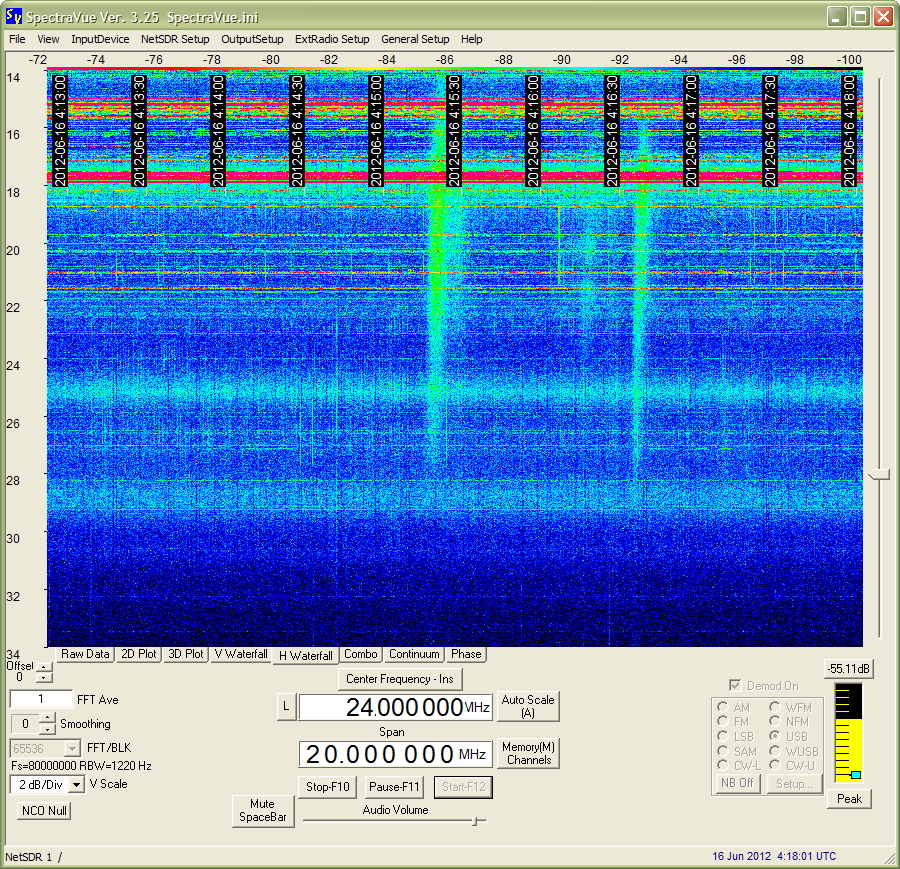Image resolution: width=900 pixels, height=869 pixels.
Task: Click the FFT Ave input field
Action: pyautogui.click(x=41, y=699)
